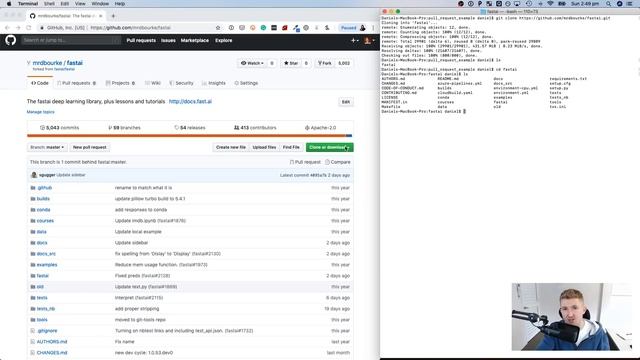Open the Terminal menu in menu bar

coord(28,4)
